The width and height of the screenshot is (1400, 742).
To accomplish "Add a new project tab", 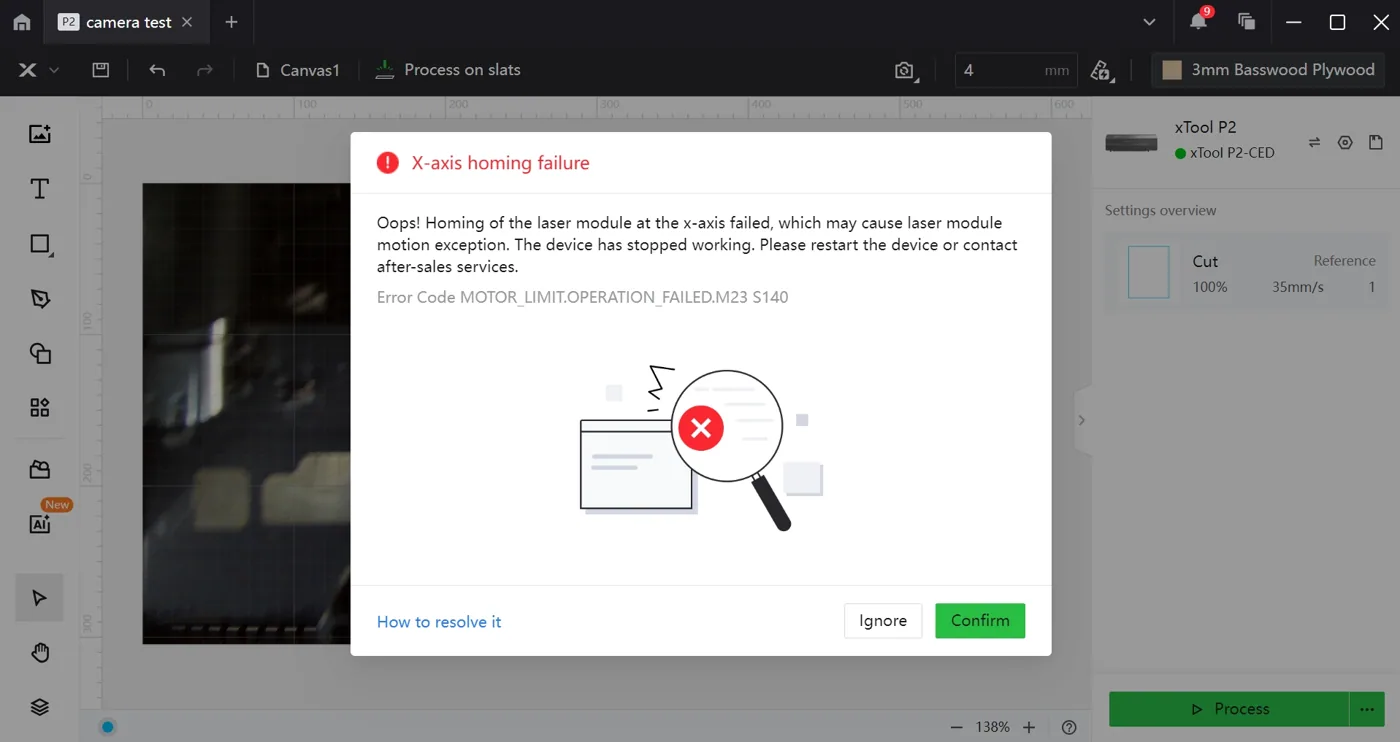I will 231,22.
